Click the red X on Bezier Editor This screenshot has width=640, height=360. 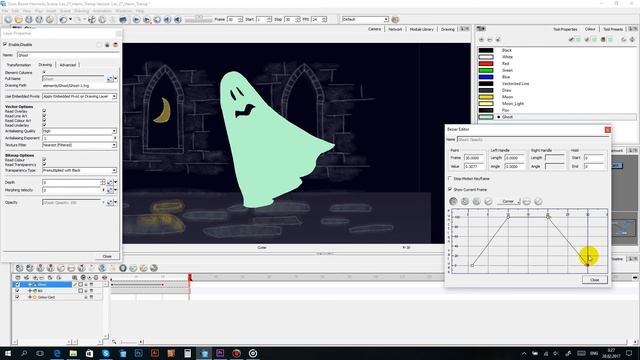608,129
